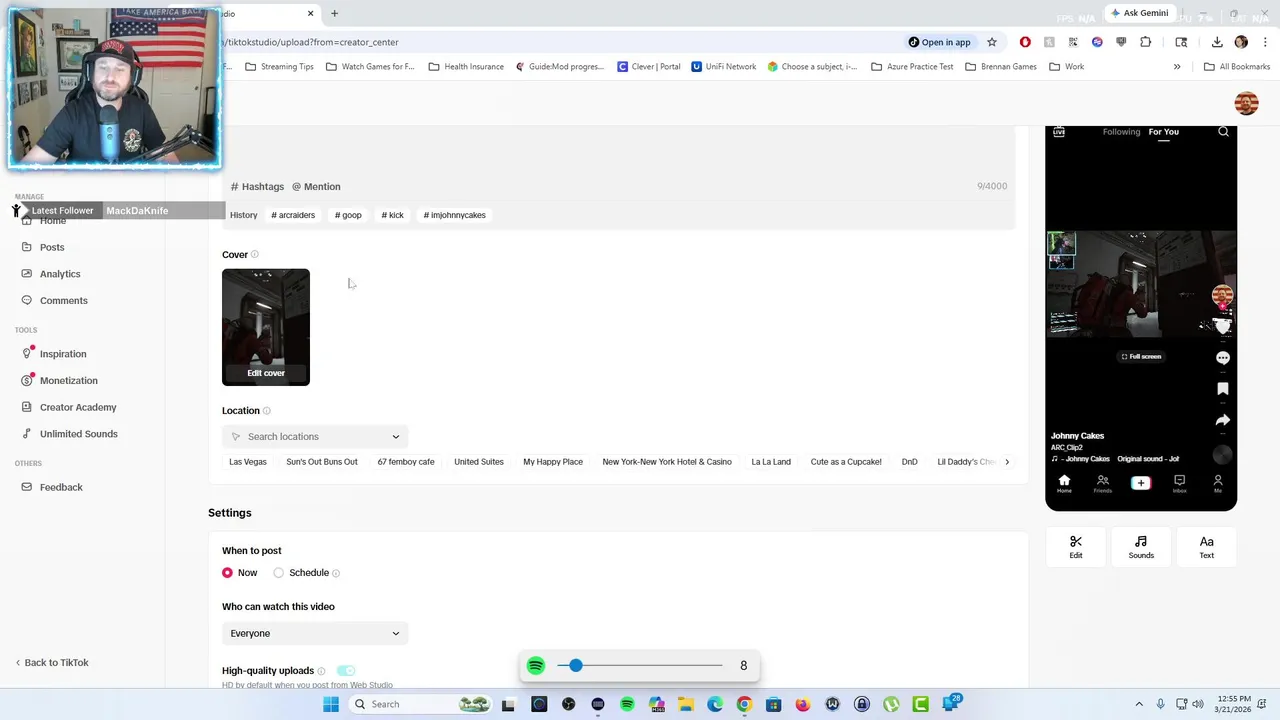This screenshot has height=720, width=1280.
Task: Open Brennan Games bookmark folder
Action: coord(1001,67)
